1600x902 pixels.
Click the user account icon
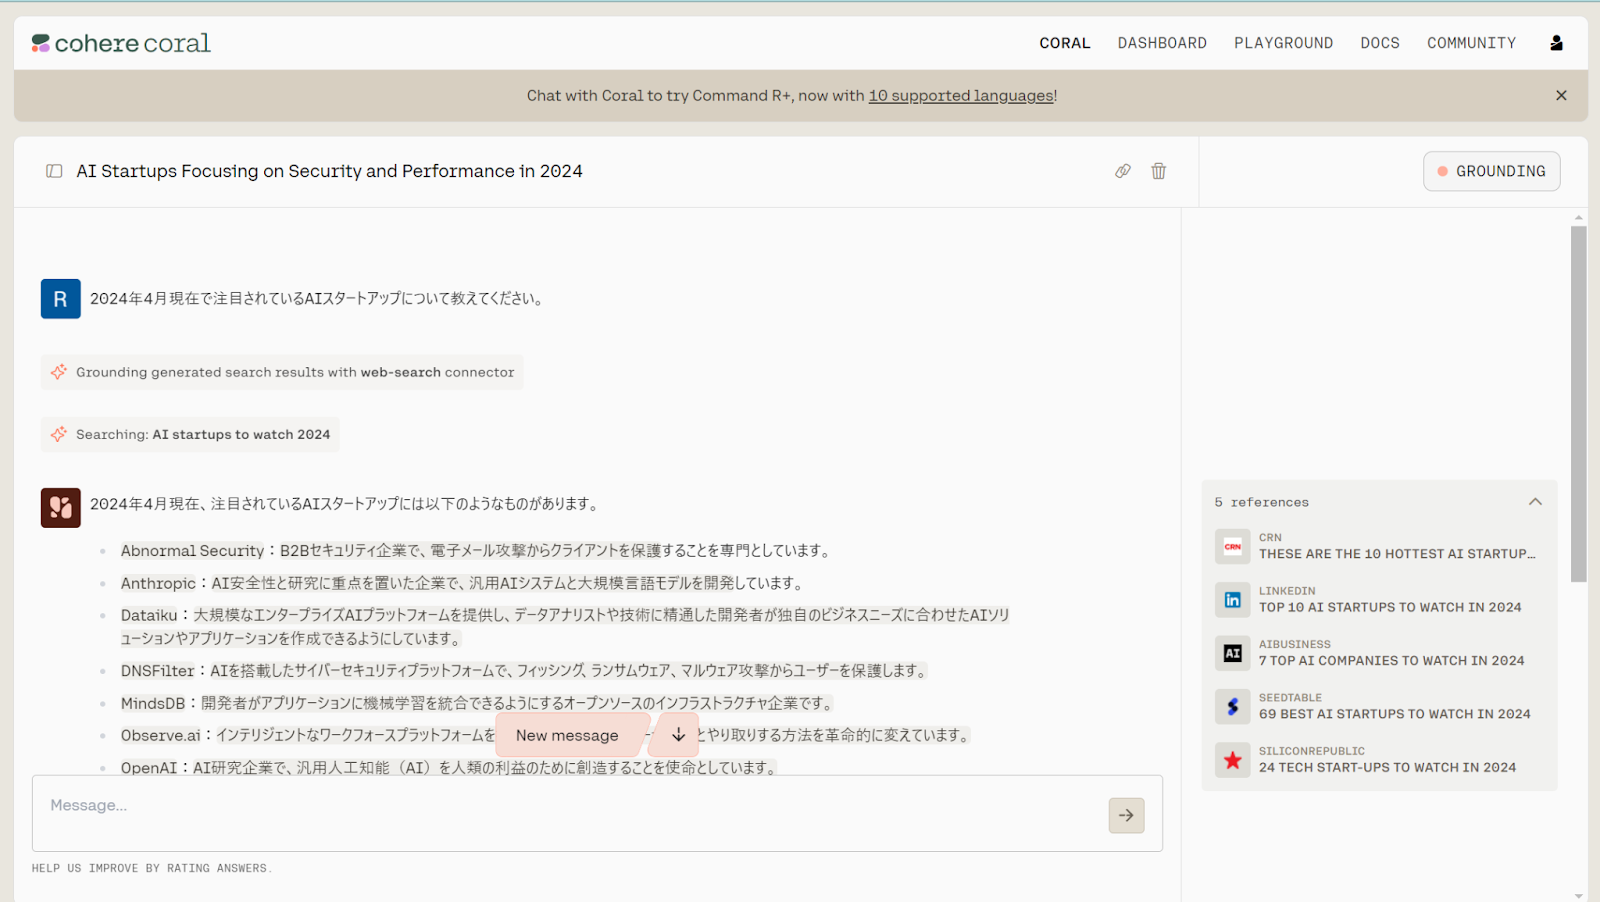[1556, 42]
